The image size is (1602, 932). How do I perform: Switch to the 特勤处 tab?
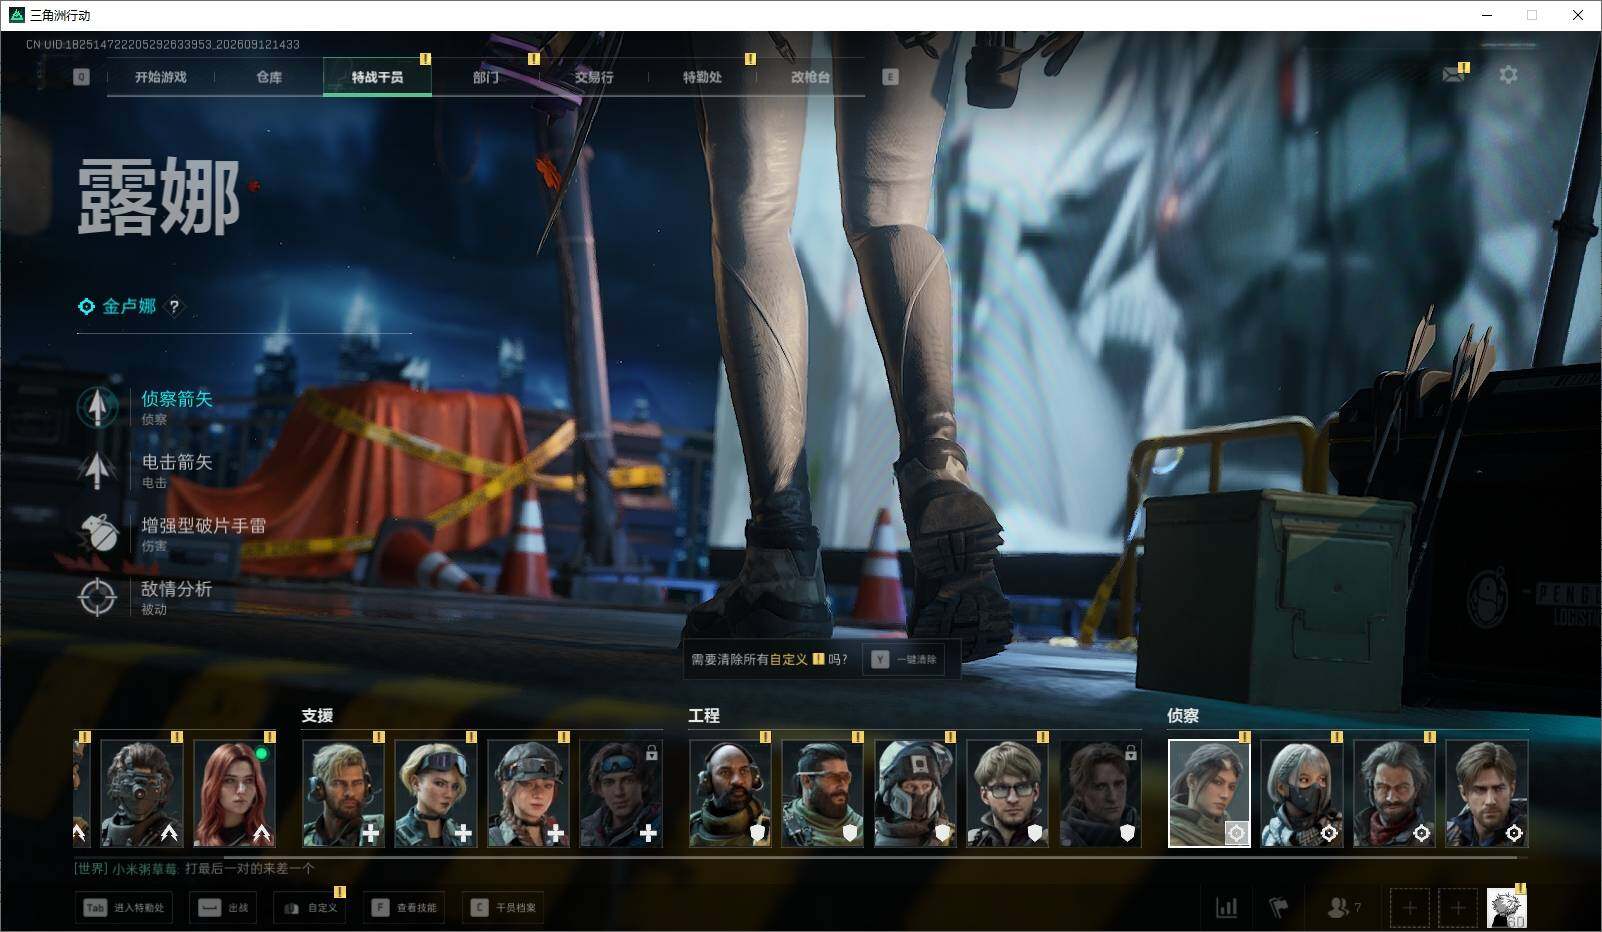click(702, 77)
